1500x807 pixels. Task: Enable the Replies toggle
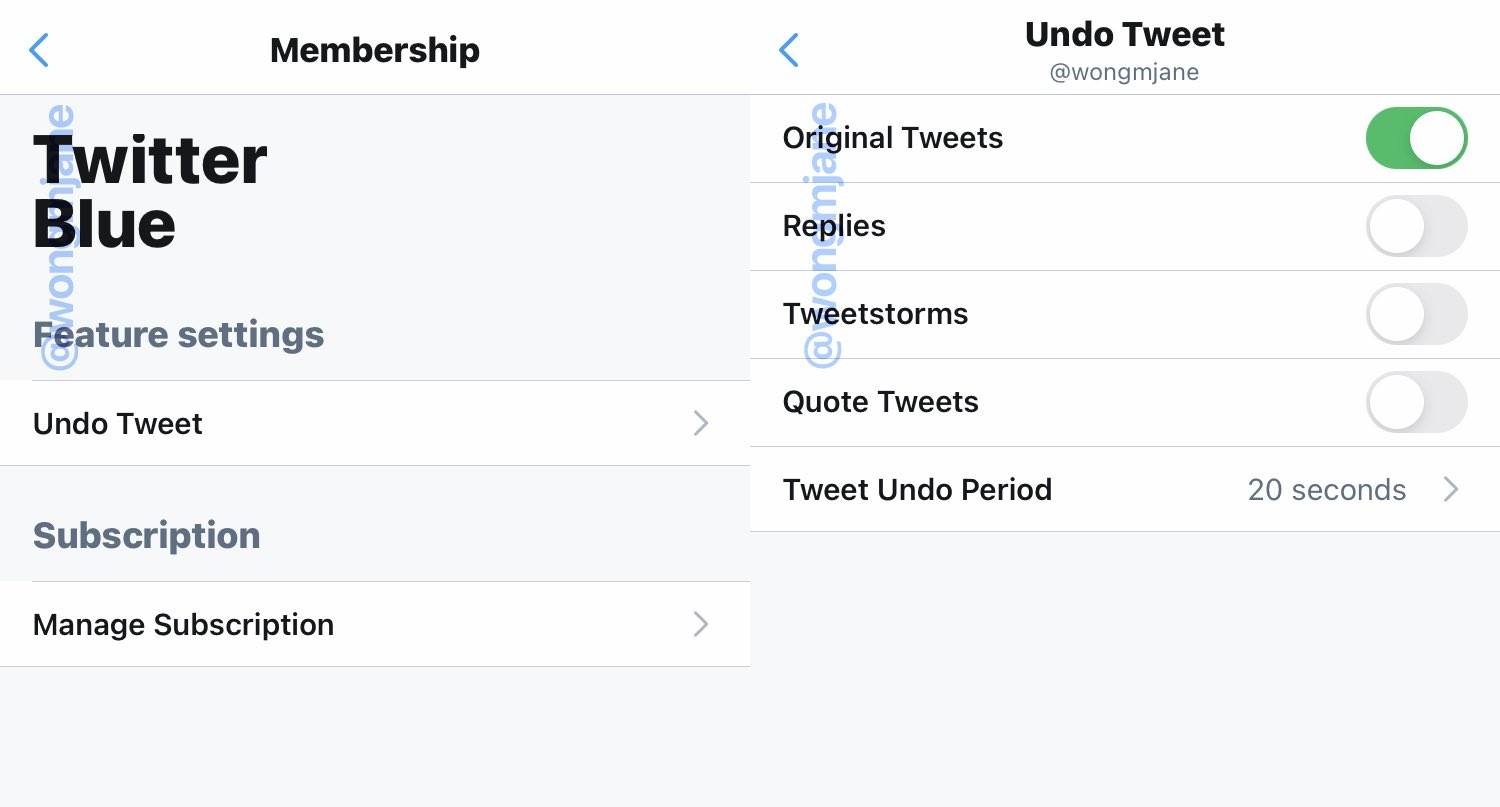[1417, 226]
